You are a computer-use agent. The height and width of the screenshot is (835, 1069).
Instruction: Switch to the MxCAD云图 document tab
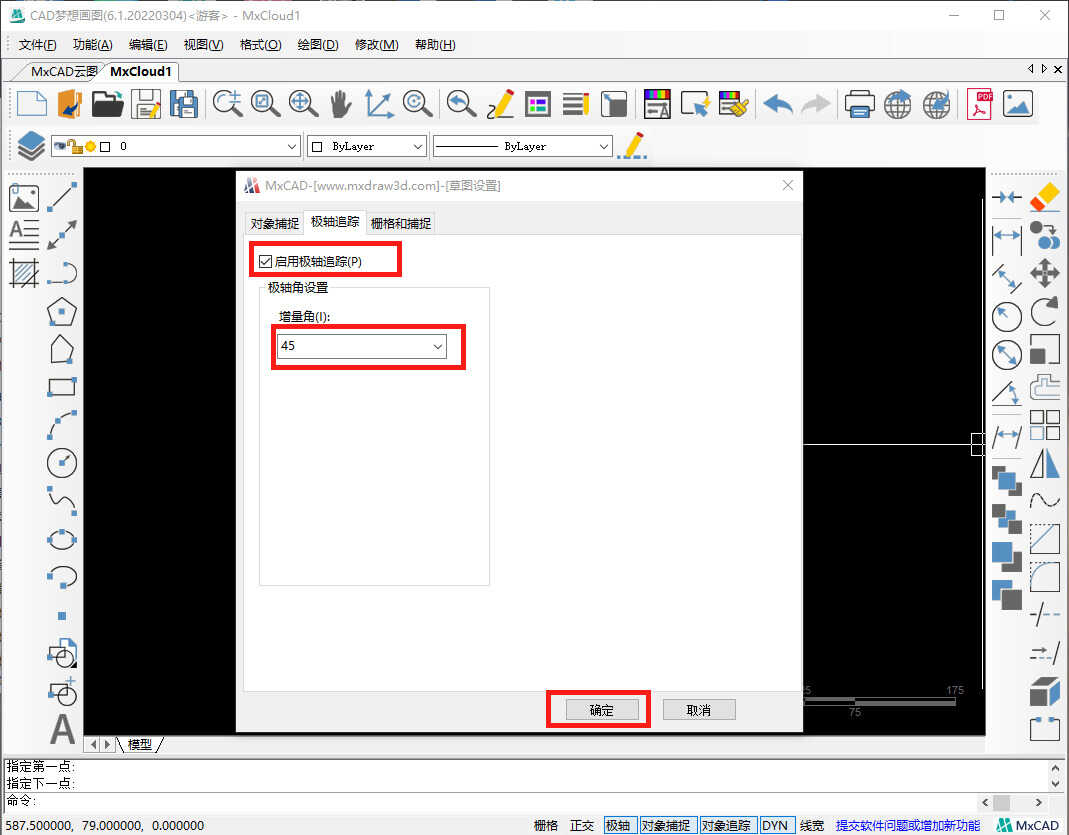coord(63,72)
